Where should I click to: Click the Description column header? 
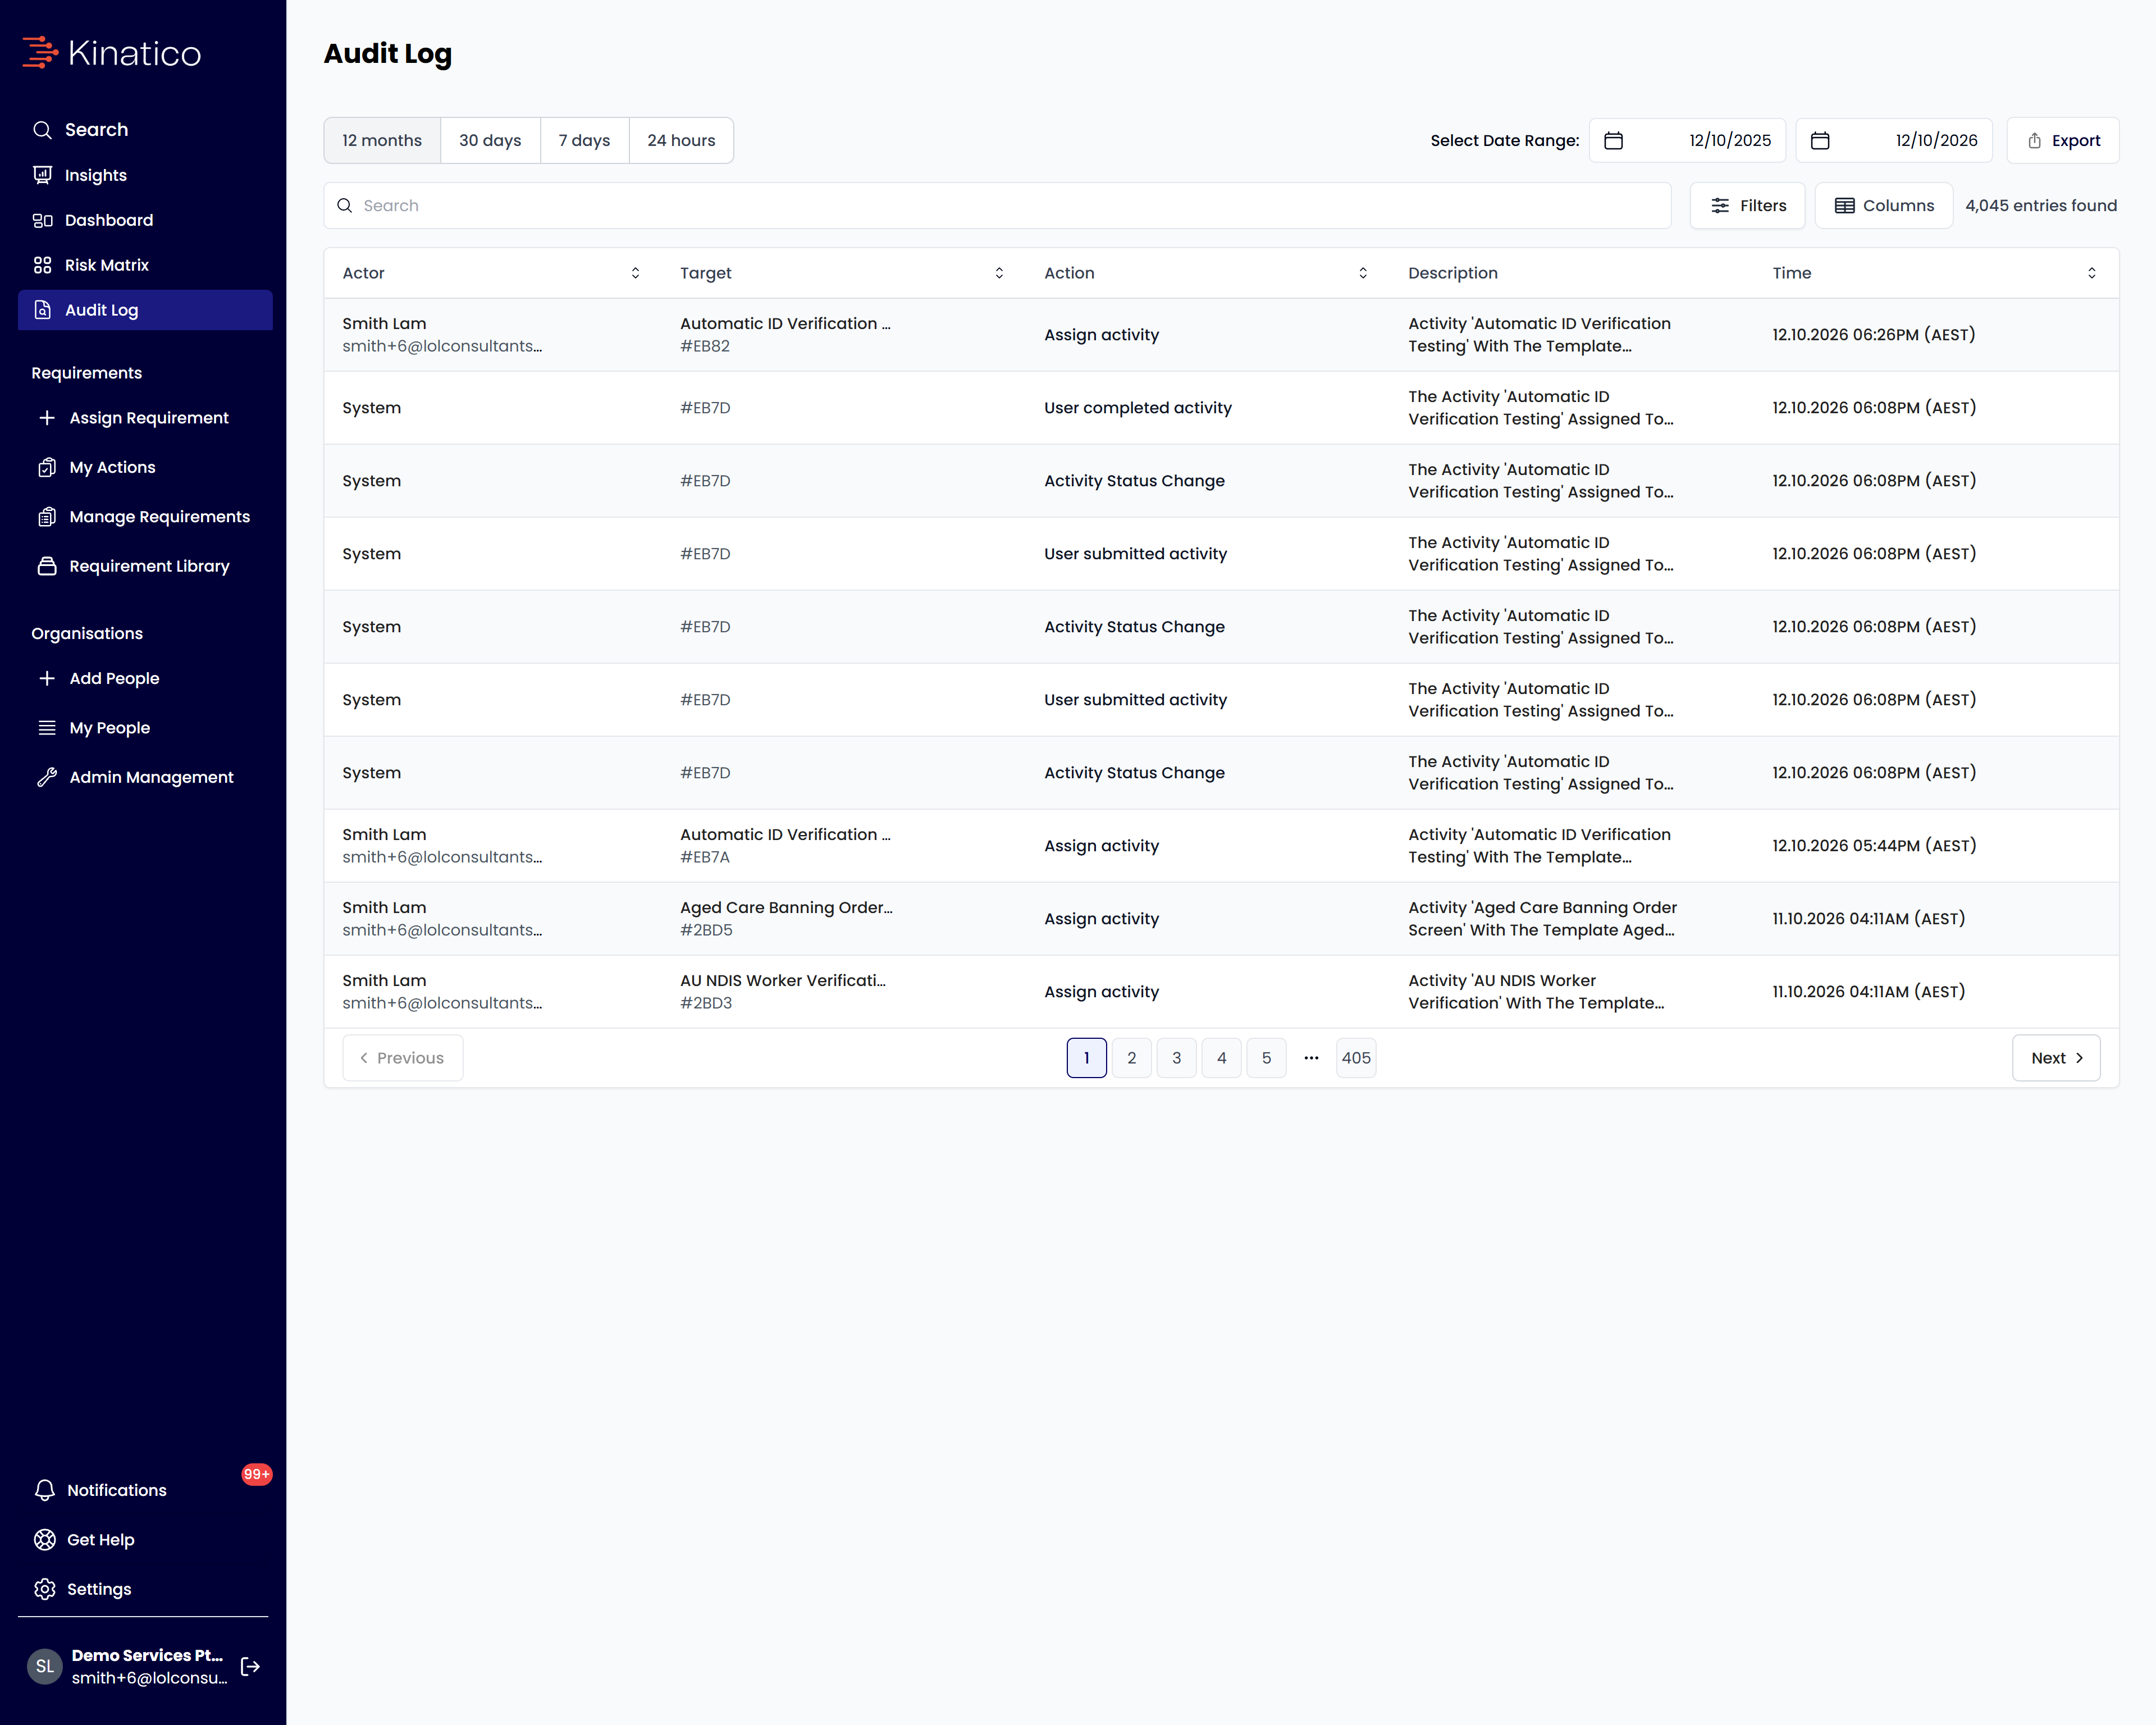click(1453, 273)
